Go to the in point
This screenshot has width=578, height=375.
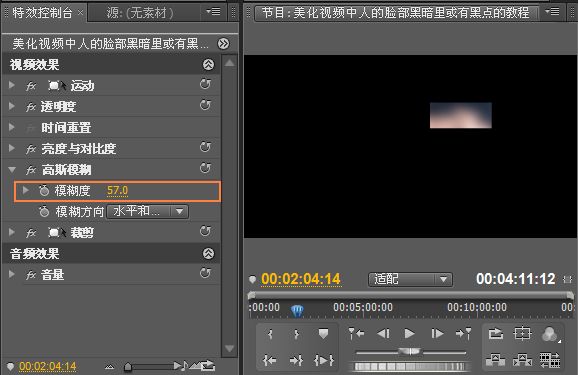pos(270,360)
